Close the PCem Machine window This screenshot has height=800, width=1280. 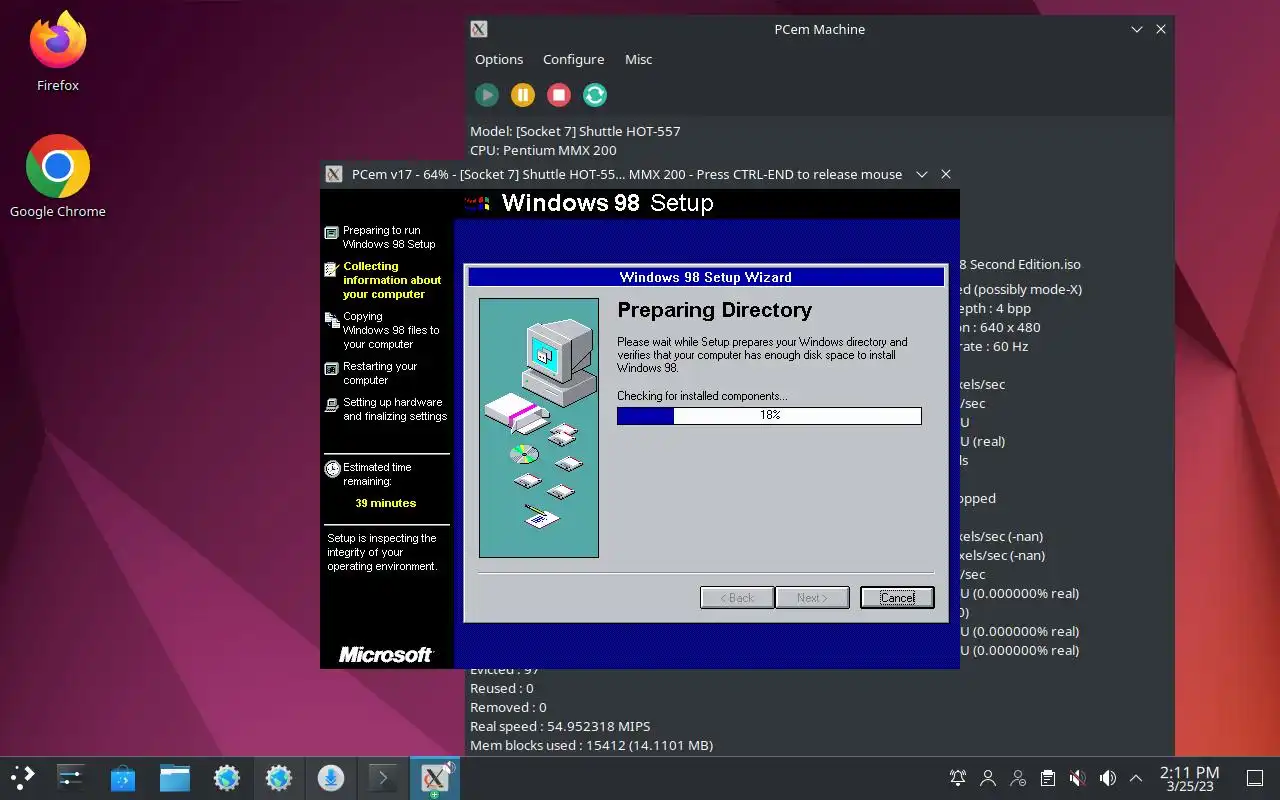click(1161, 30)
